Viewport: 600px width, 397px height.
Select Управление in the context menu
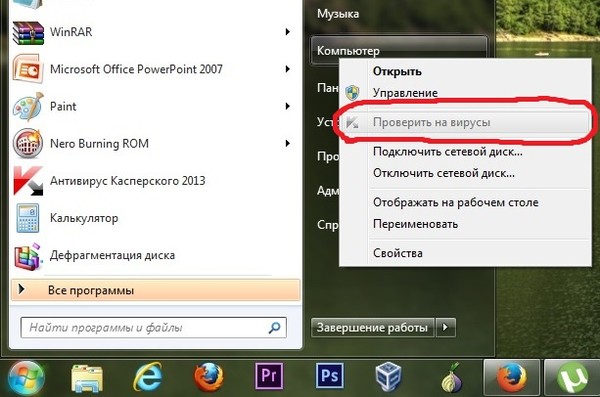pos(465,93)
